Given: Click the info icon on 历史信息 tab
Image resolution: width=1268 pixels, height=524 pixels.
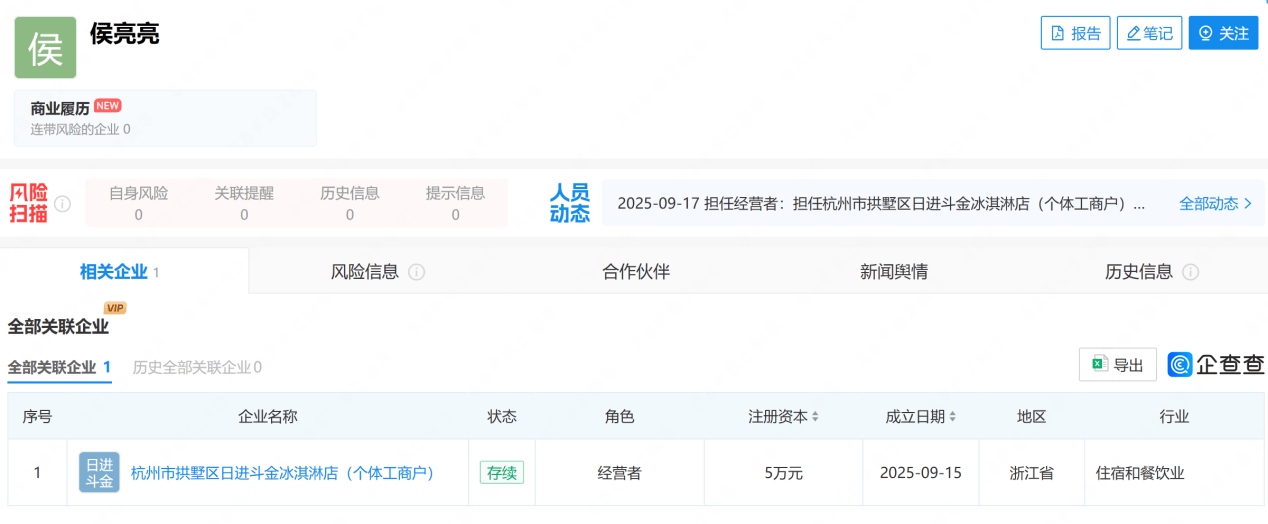Looking at the screenshot, I should coord(1190,272).
